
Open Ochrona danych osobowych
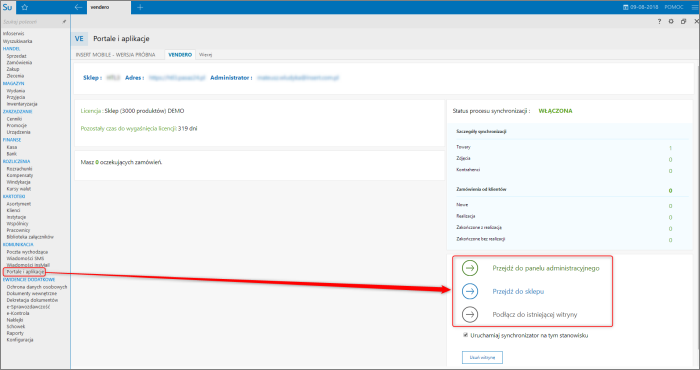(37, 287)
